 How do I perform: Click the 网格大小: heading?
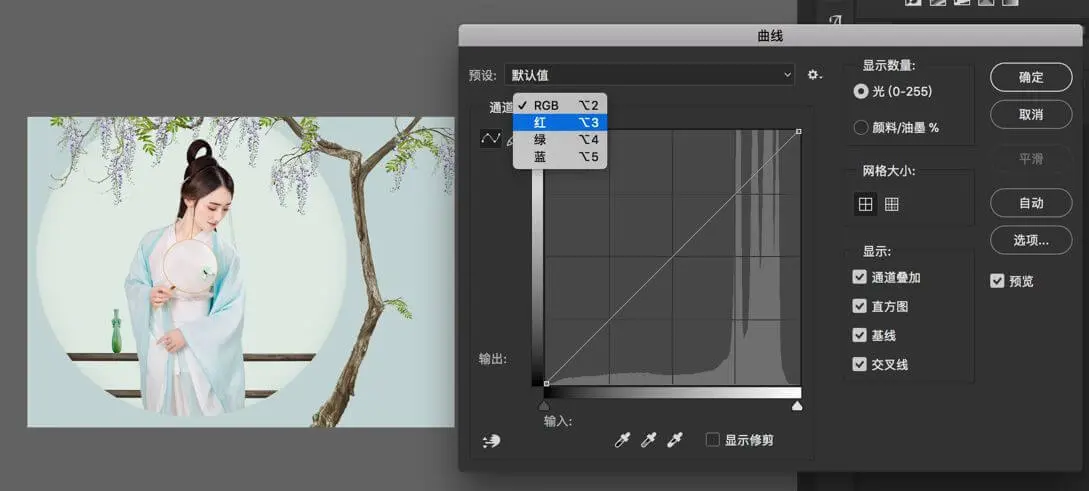click(889, 170)
